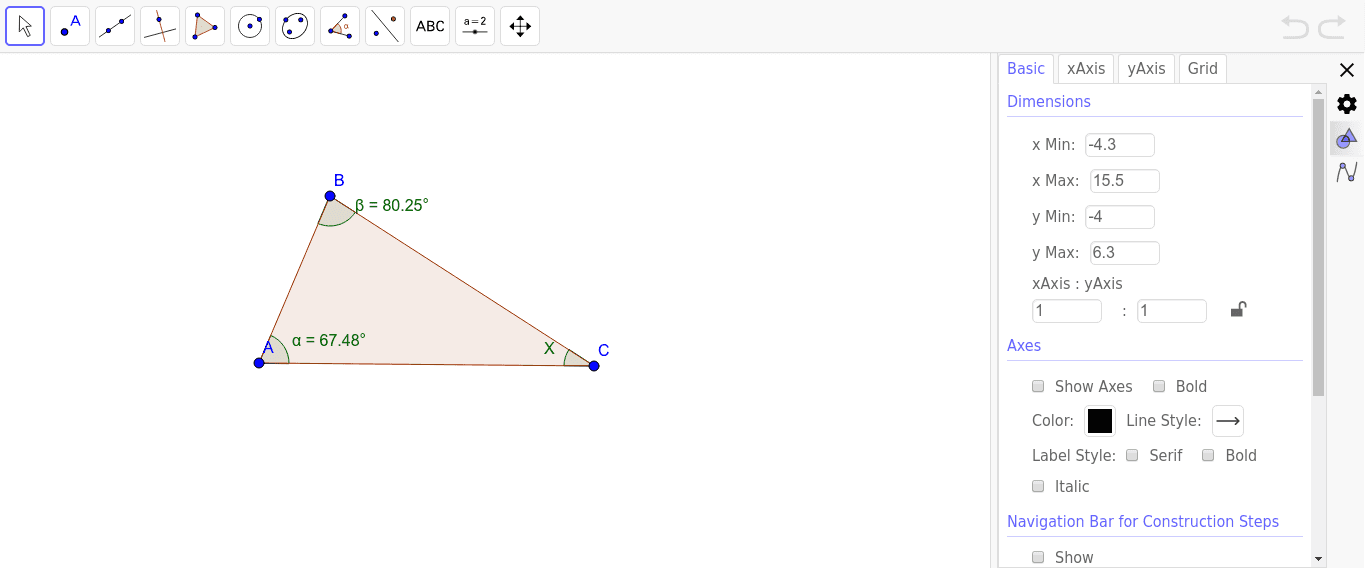1366x570 pixels.
Task: Switch to the xAxis tab
Action: 1086,69
